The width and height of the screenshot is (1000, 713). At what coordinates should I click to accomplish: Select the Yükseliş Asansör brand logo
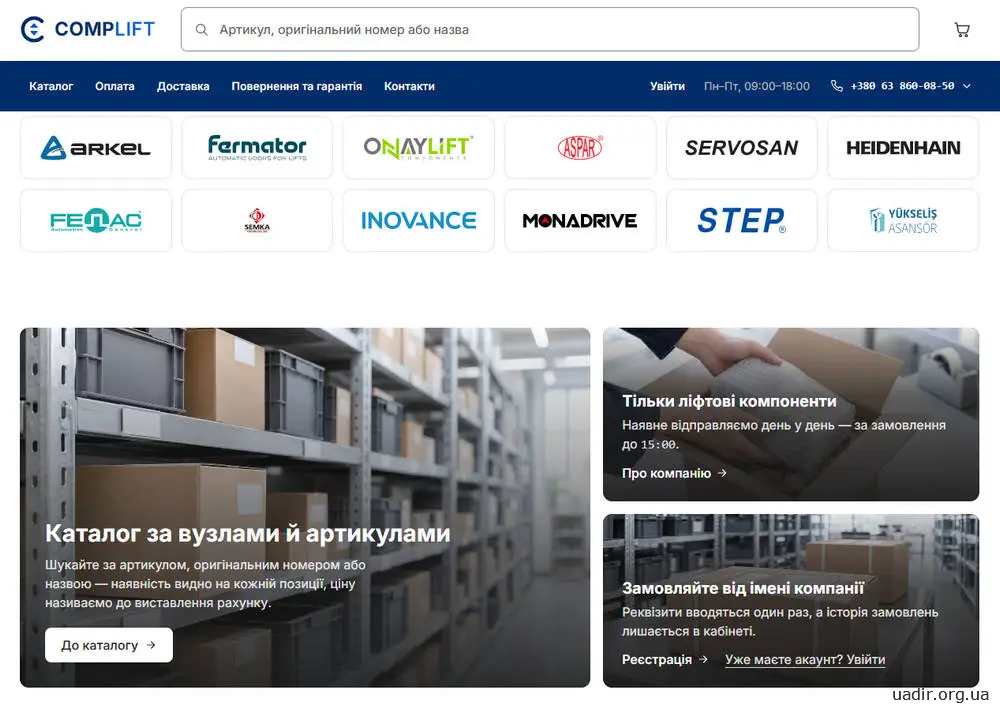[903, 220]
